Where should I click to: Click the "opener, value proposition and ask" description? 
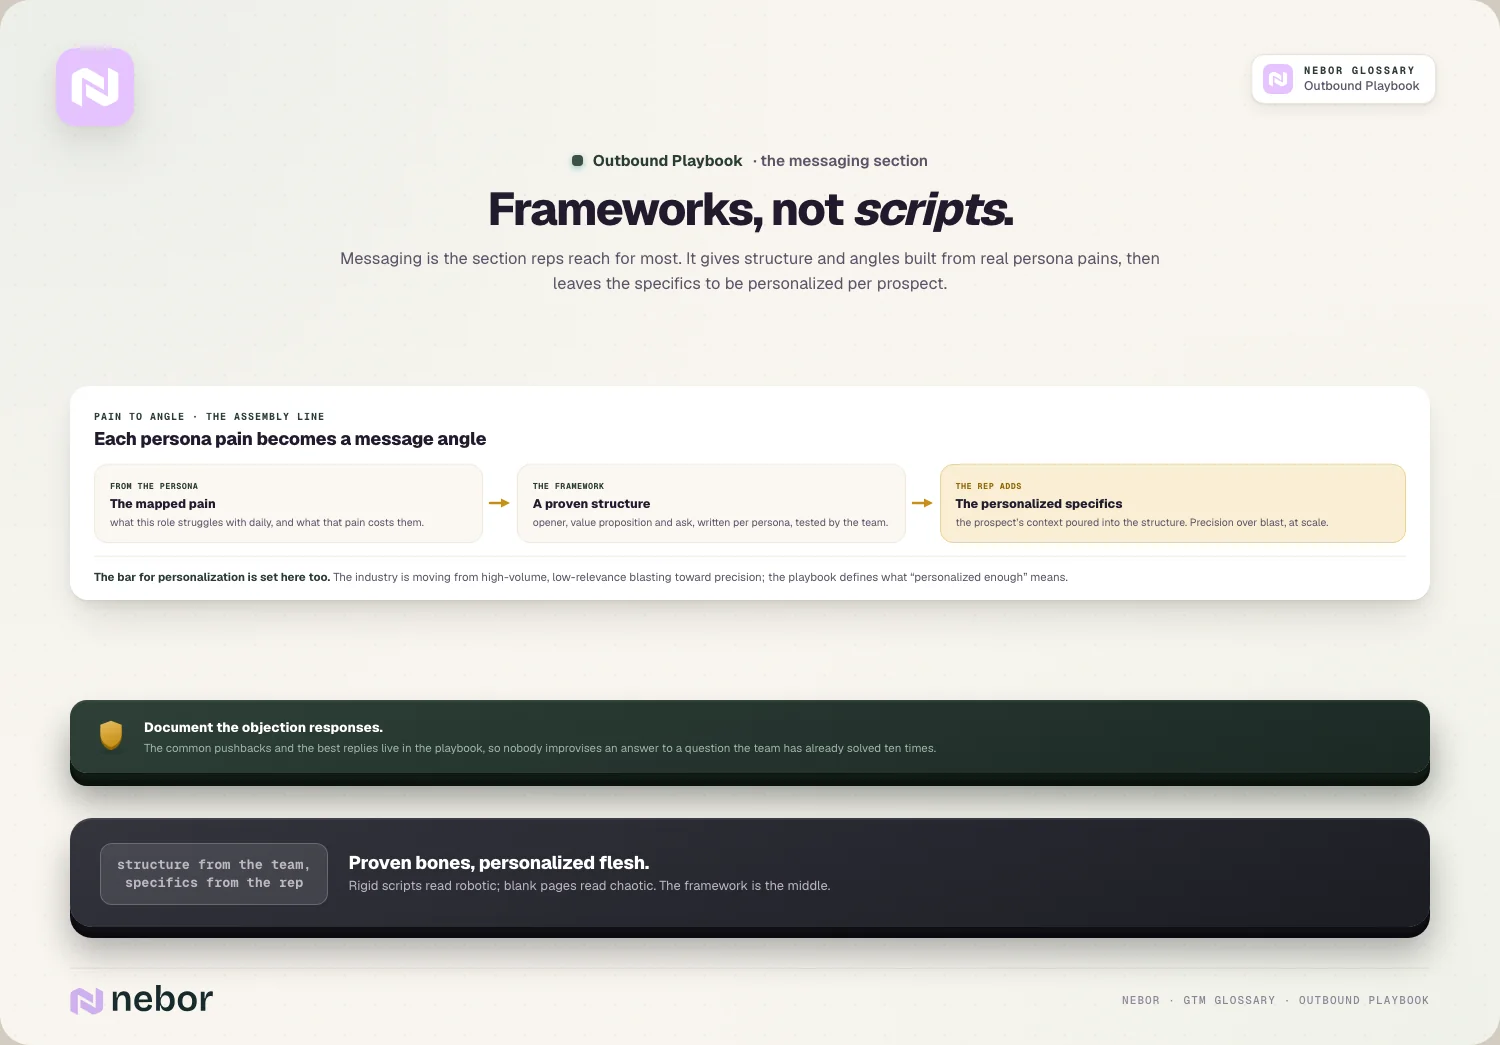pos(710,523)
